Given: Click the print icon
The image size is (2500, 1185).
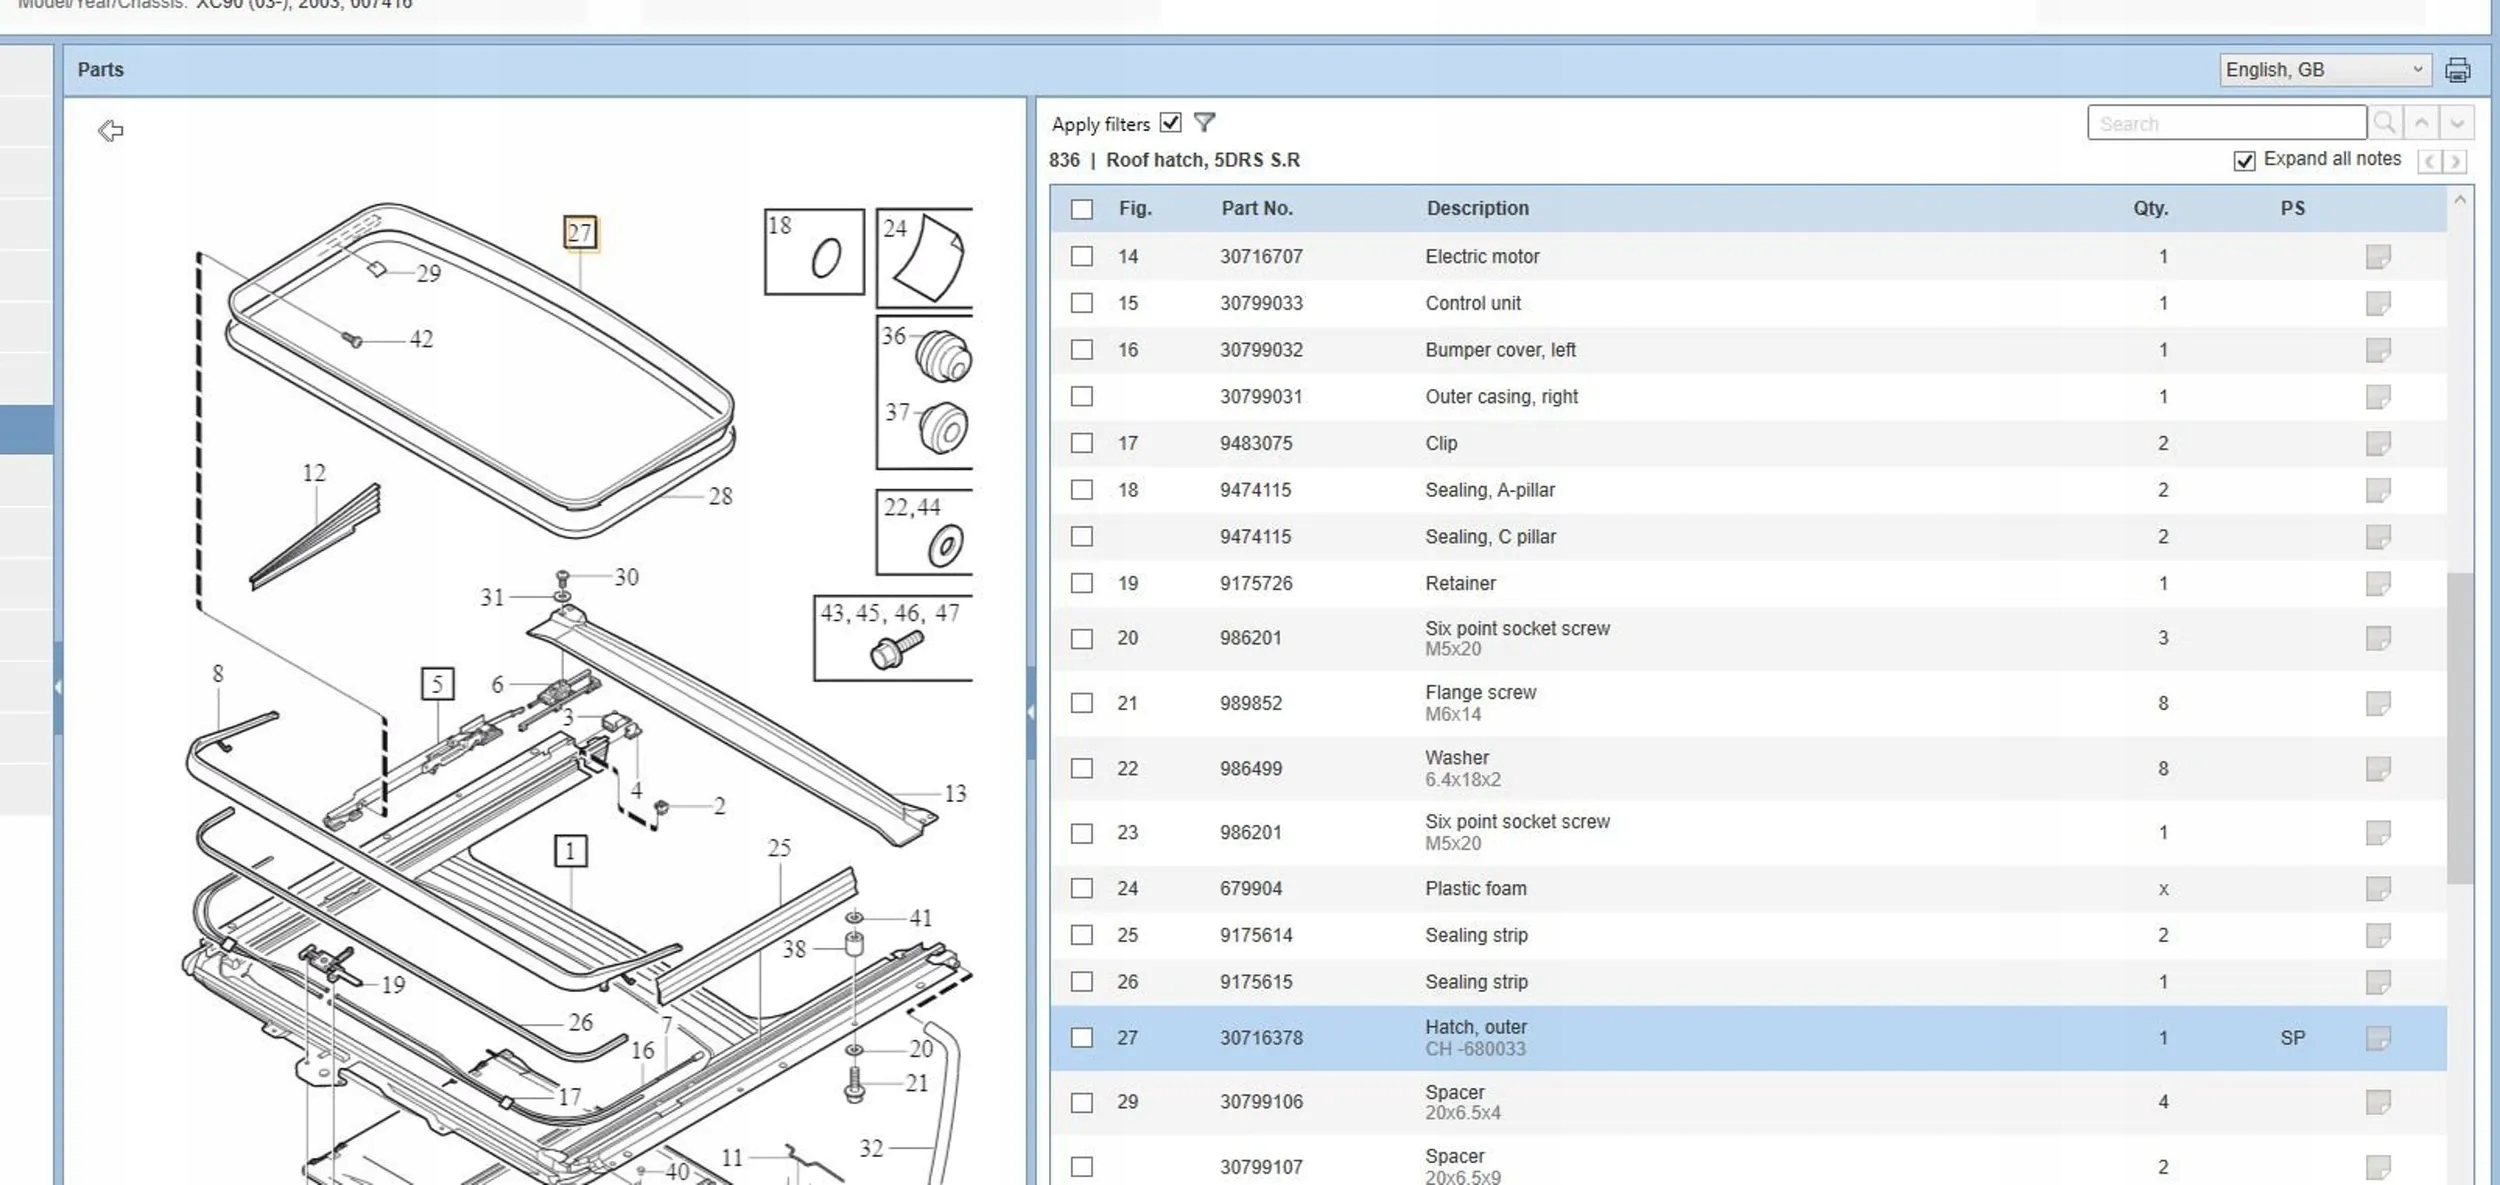Looking at the screenshot, I should click(2457, 70).
